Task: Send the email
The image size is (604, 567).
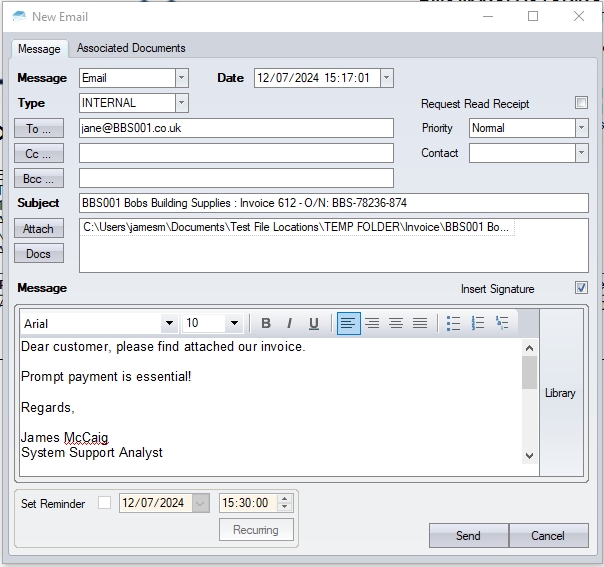Action: coord(469,535)
